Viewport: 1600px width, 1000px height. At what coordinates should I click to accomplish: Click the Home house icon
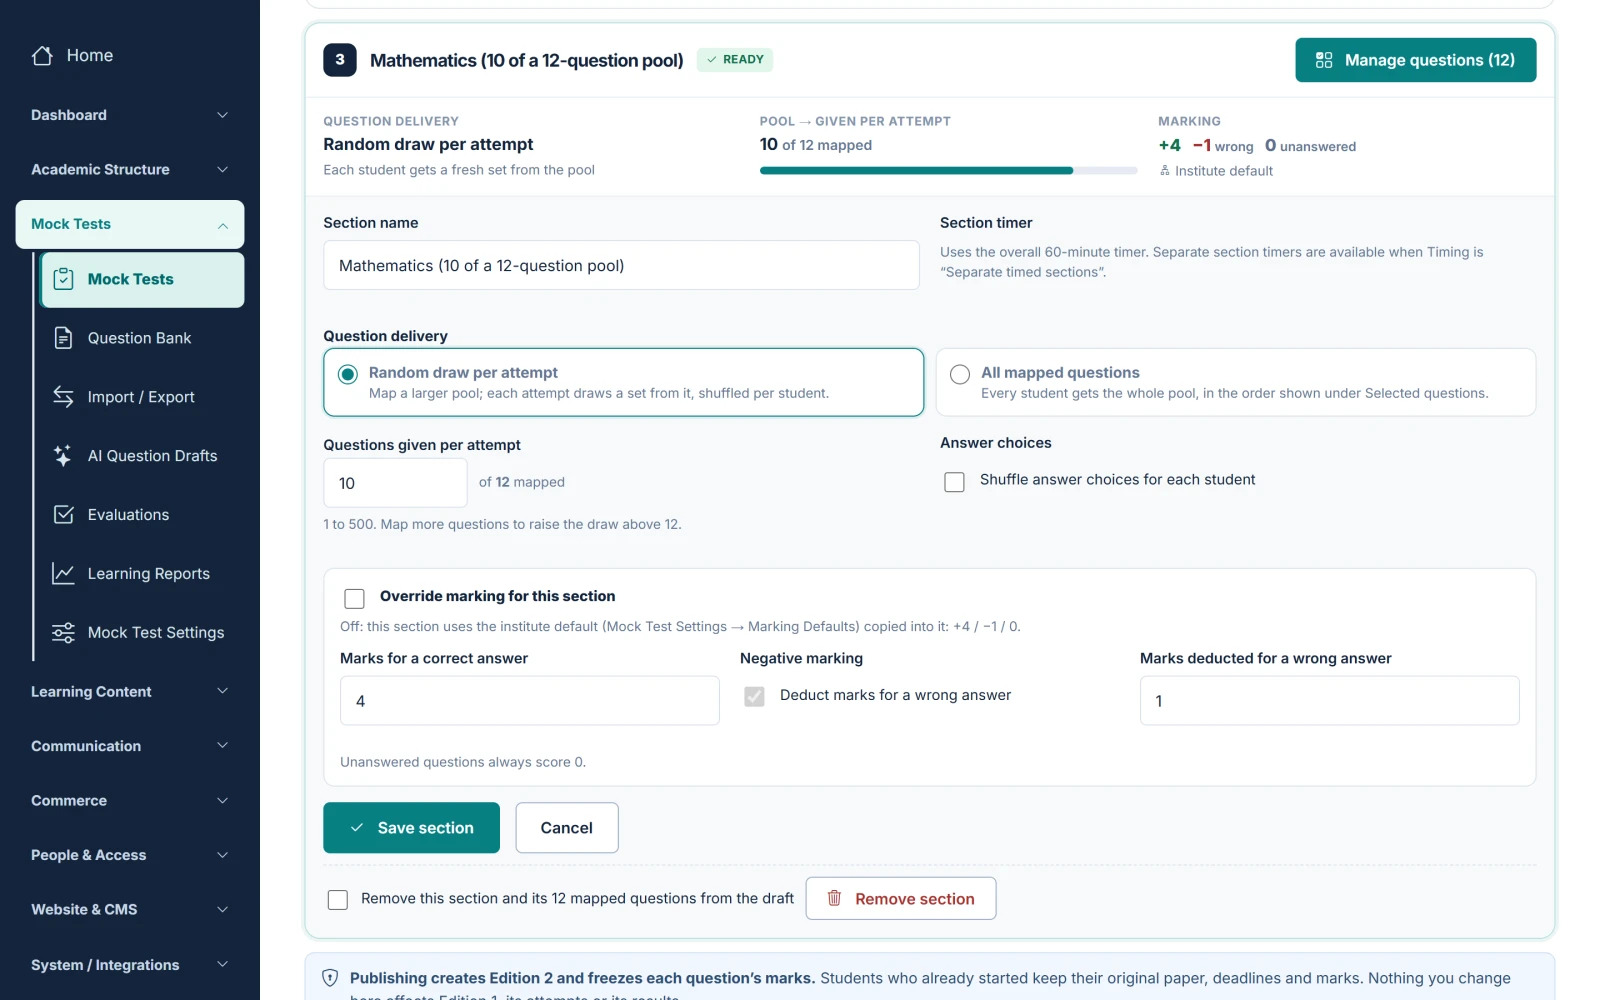coord(42,56)
